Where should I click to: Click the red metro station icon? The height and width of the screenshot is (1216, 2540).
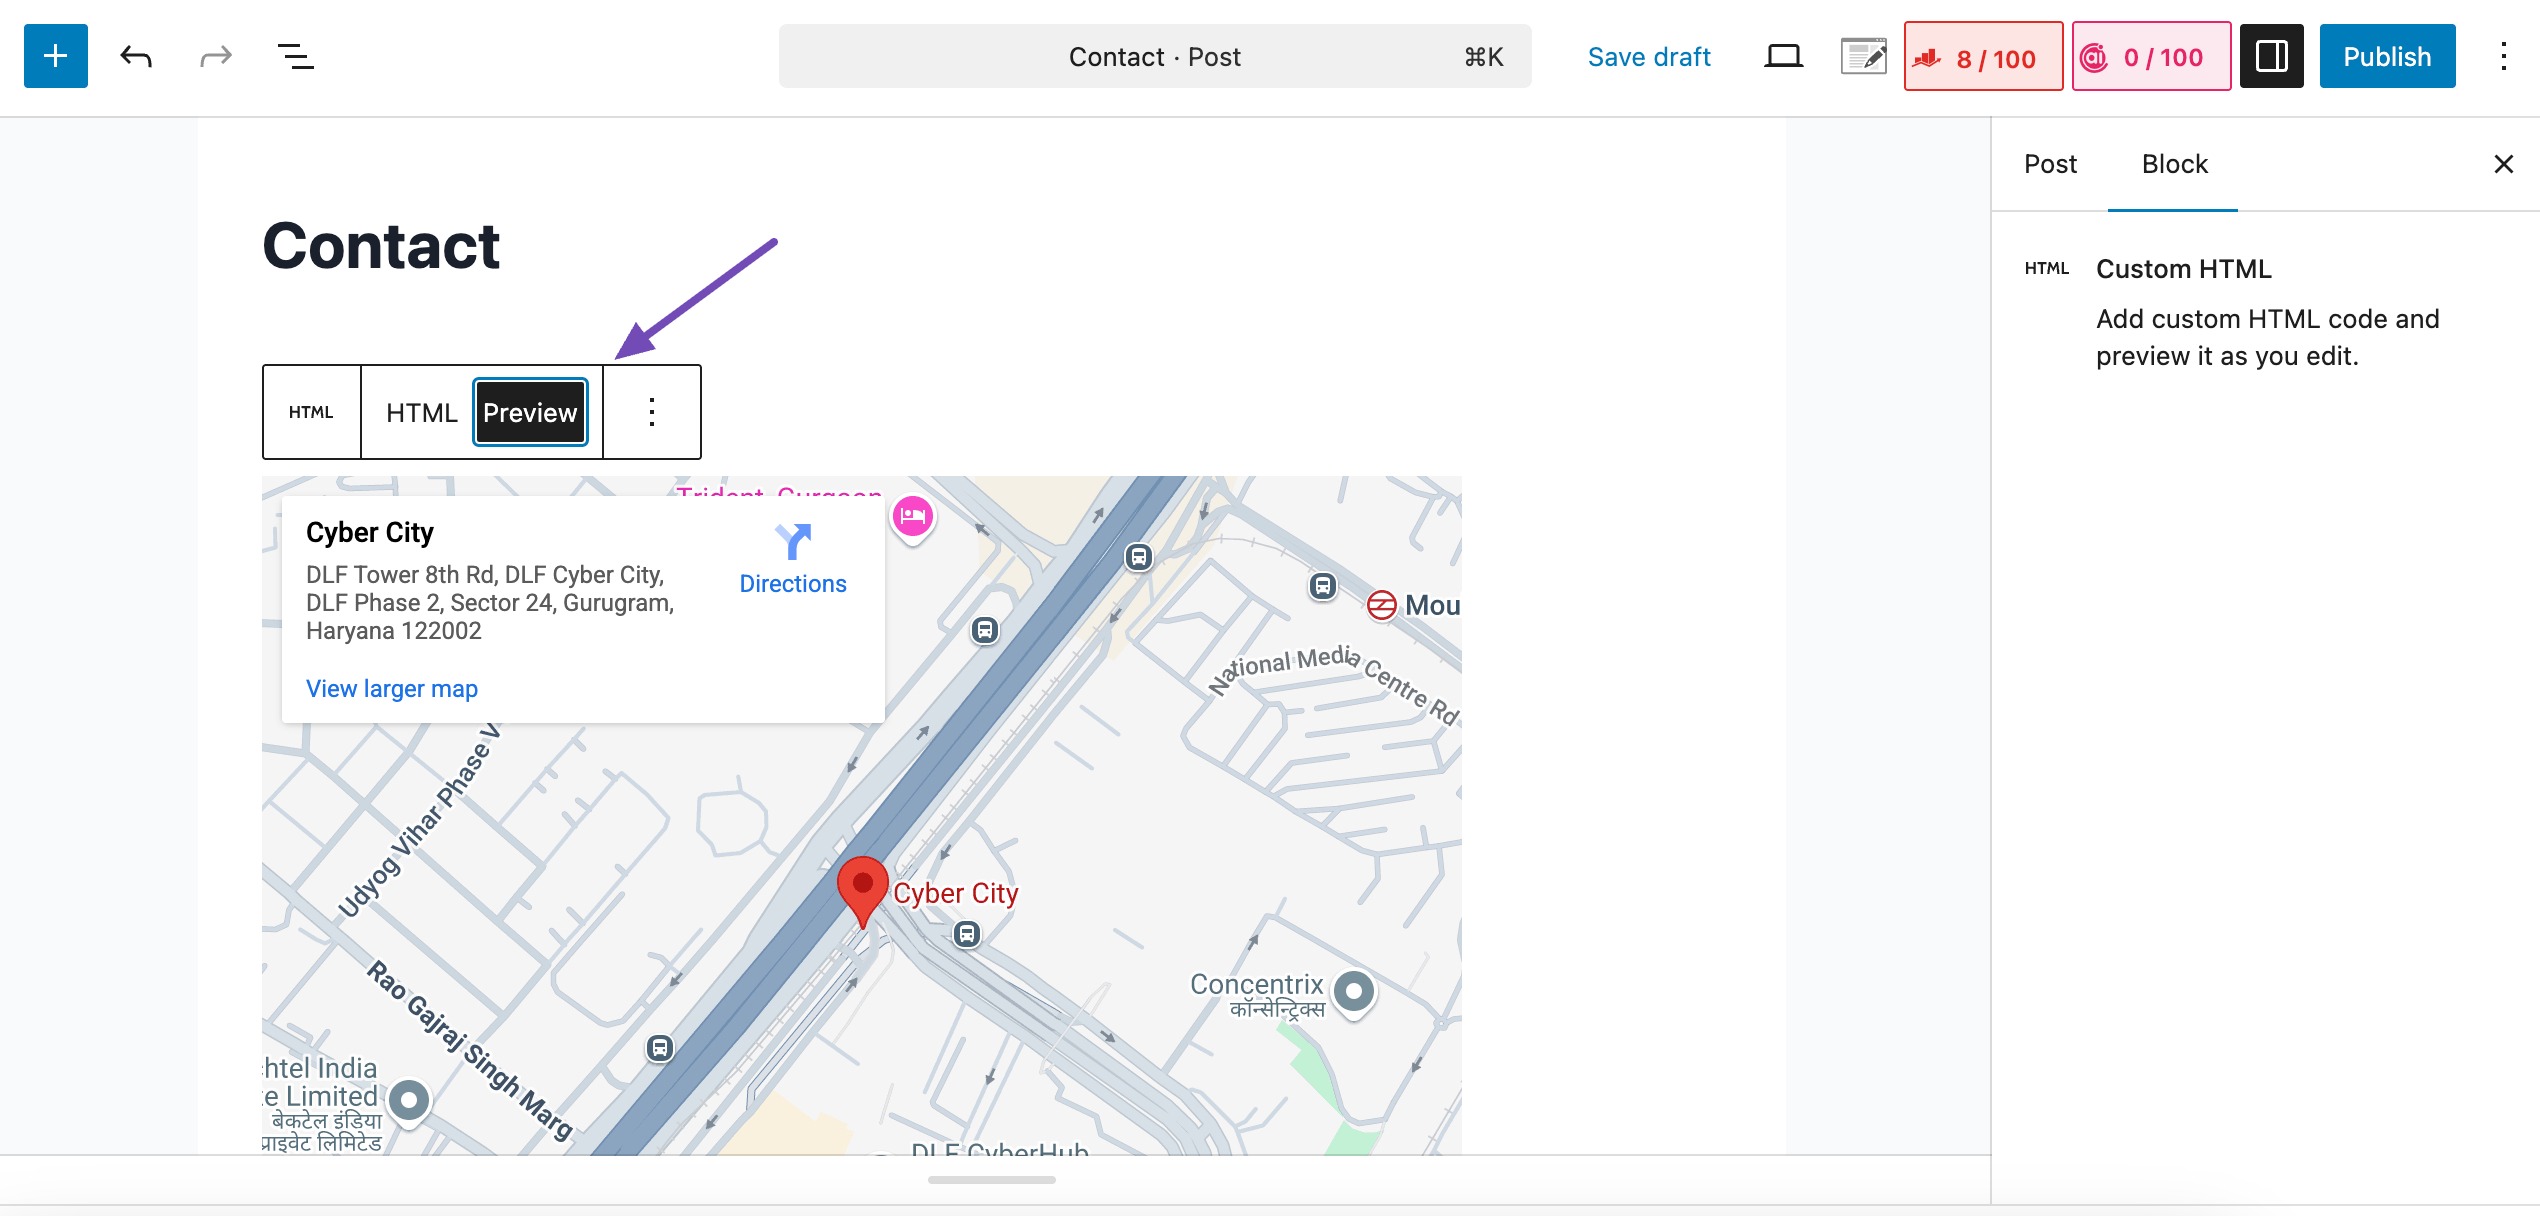[1382, 605]
